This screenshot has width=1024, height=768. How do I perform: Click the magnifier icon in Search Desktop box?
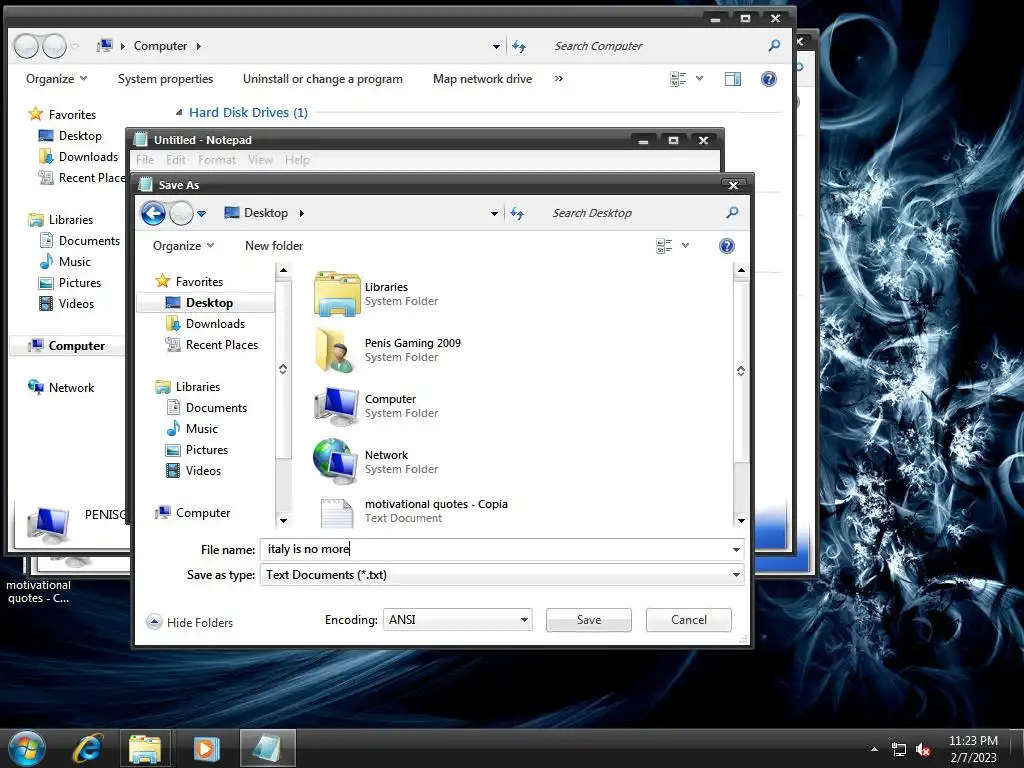(x=732, y=213)
